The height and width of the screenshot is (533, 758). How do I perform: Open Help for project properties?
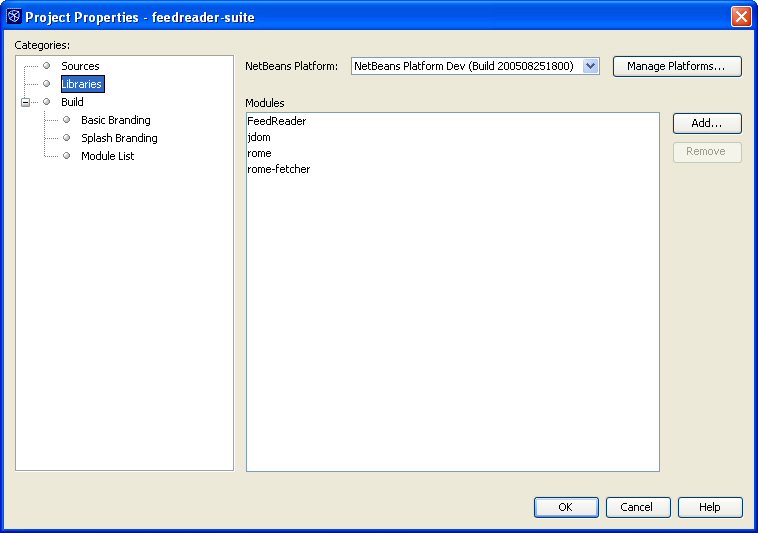[710, 507]
